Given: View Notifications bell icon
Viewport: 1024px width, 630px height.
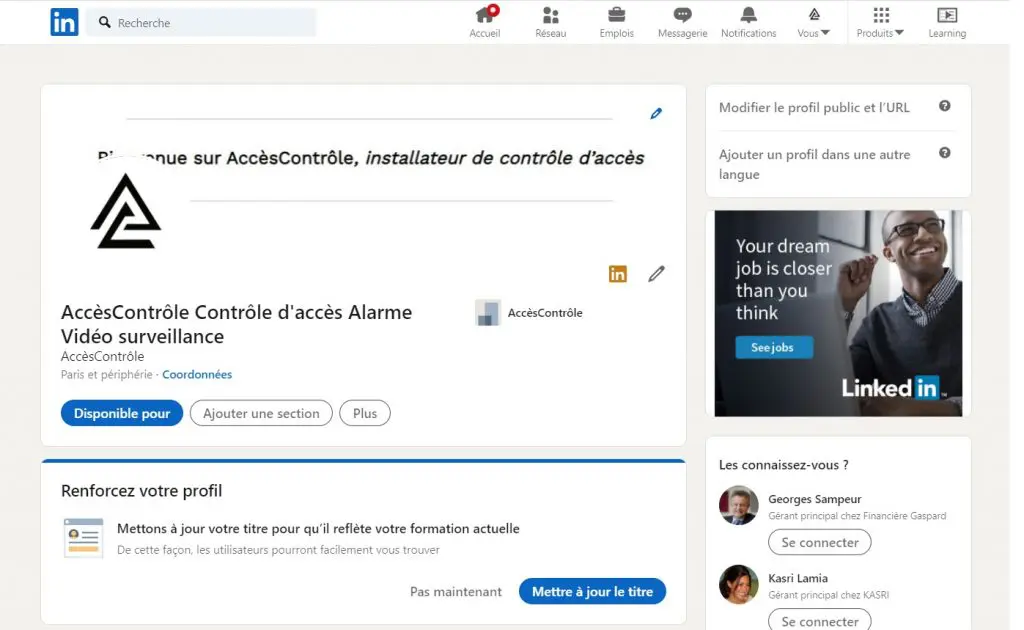Looking at the screenshot, I should pyautogui.click(x=748, y=16).
